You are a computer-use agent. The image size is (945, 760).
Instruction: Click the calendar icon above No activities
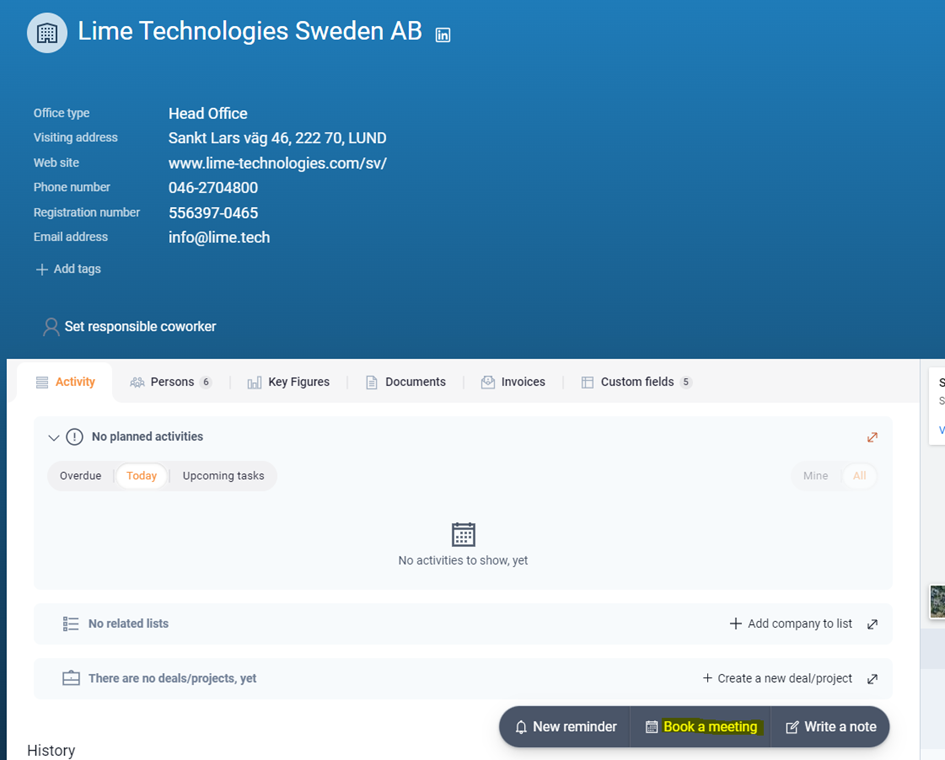[x=463, y=534]
